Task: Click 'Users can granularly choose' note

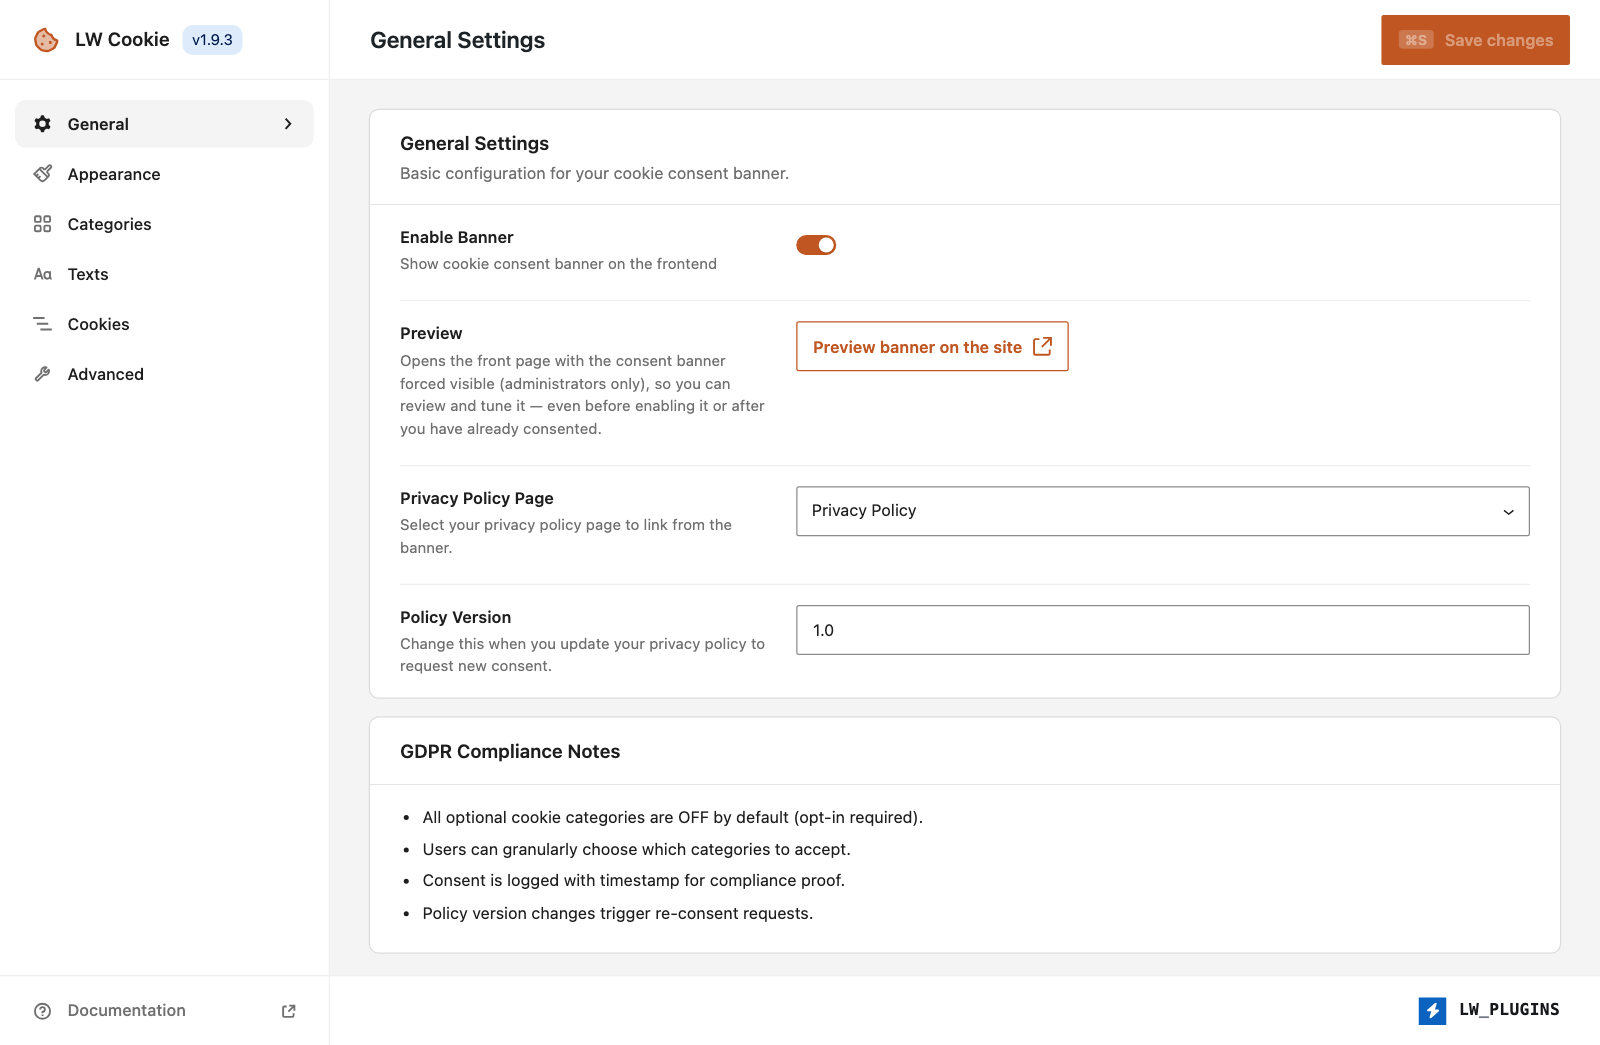Action: point(637,850)
